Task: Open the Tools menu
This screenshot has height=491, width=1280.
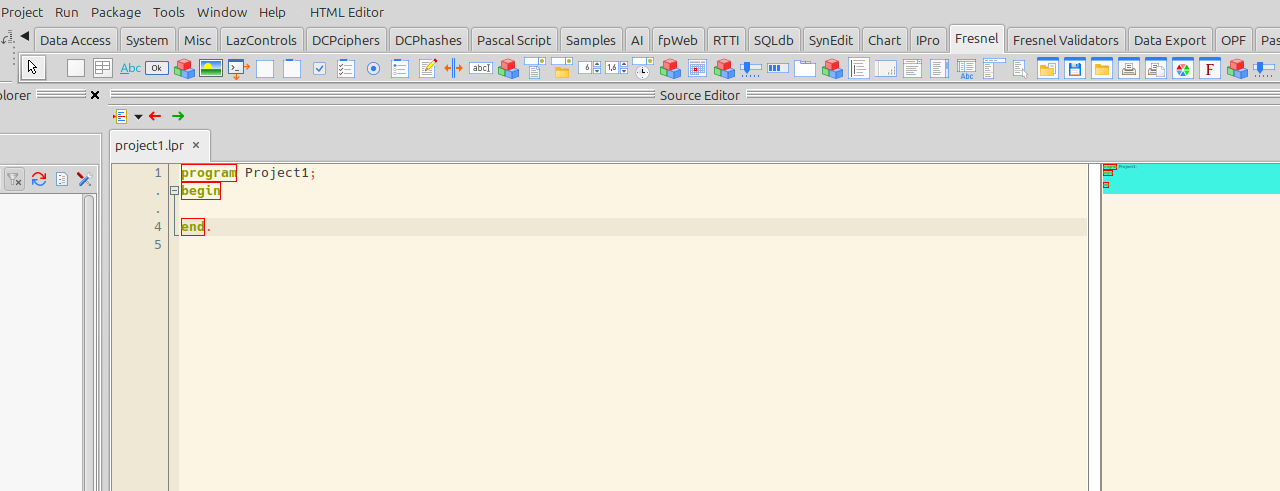Action: pyautogui.click(x=169, y=12)
